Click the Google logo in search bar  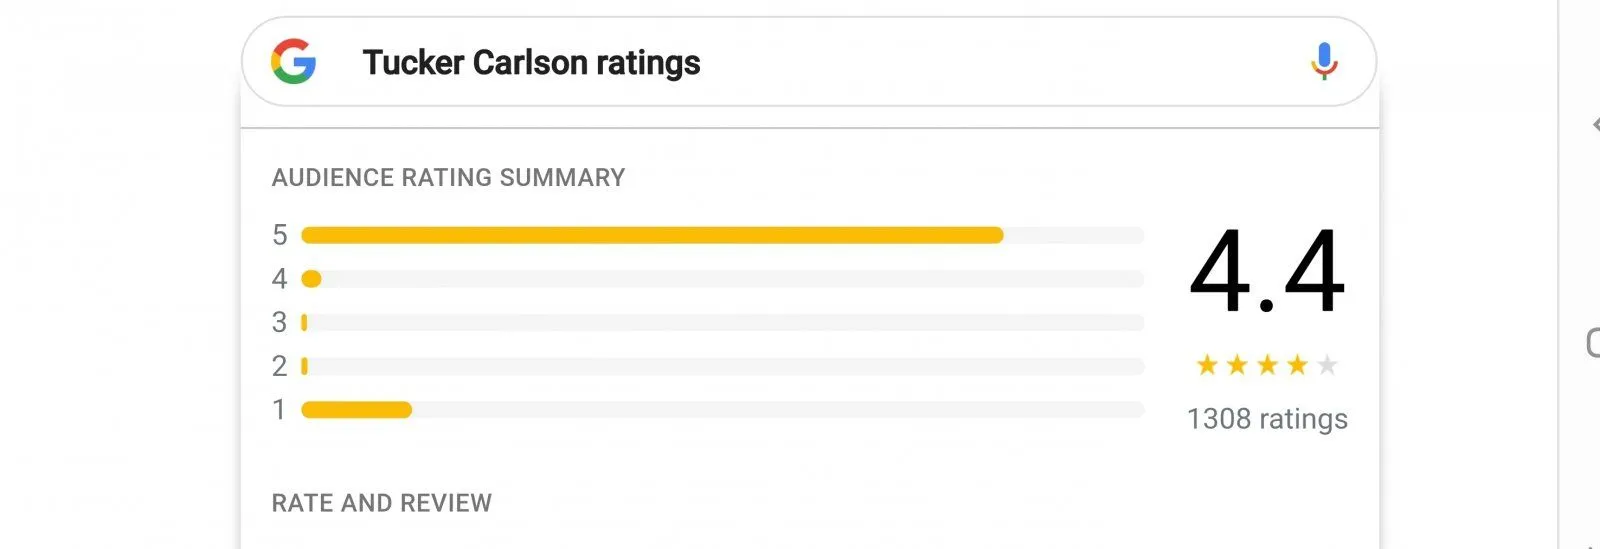[294, 62]
